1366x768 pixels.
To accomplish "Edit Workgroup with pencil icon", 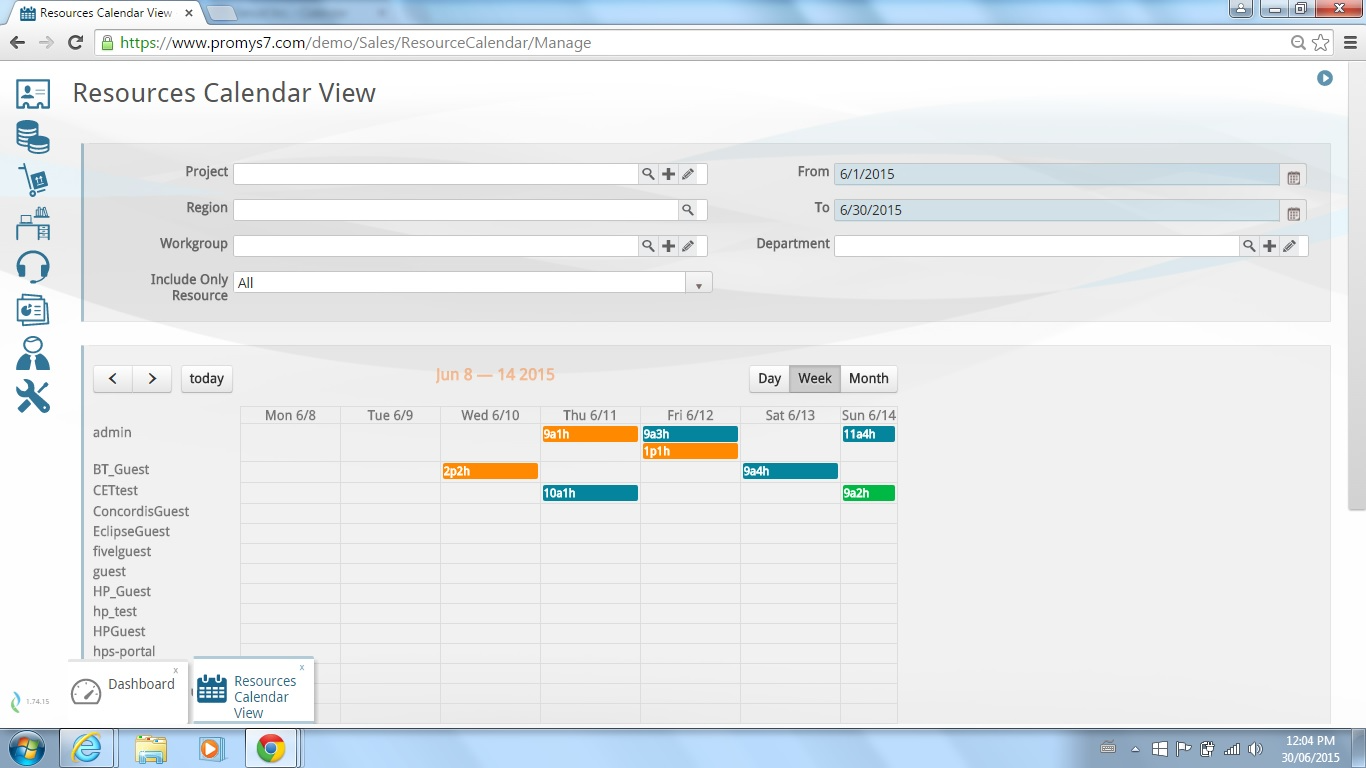I will click(x=688, y=246).
